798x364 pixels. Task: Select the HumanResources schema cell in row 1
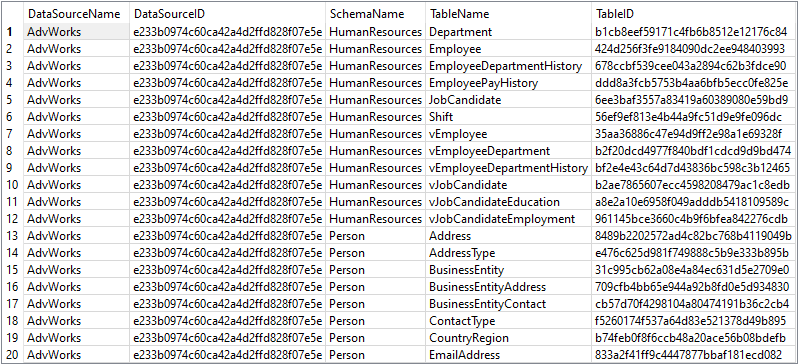click(x=376, y=32)
